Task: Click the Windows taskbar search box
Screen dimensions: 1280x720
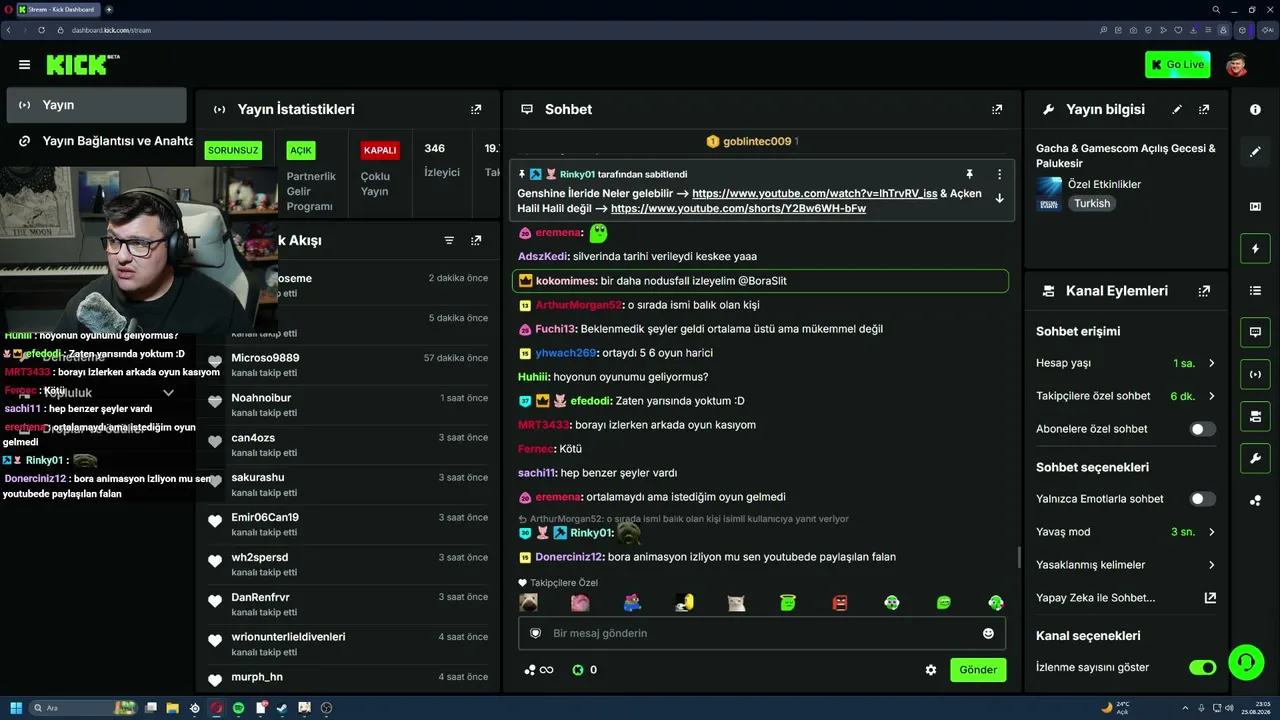Action: pos(84,708)
